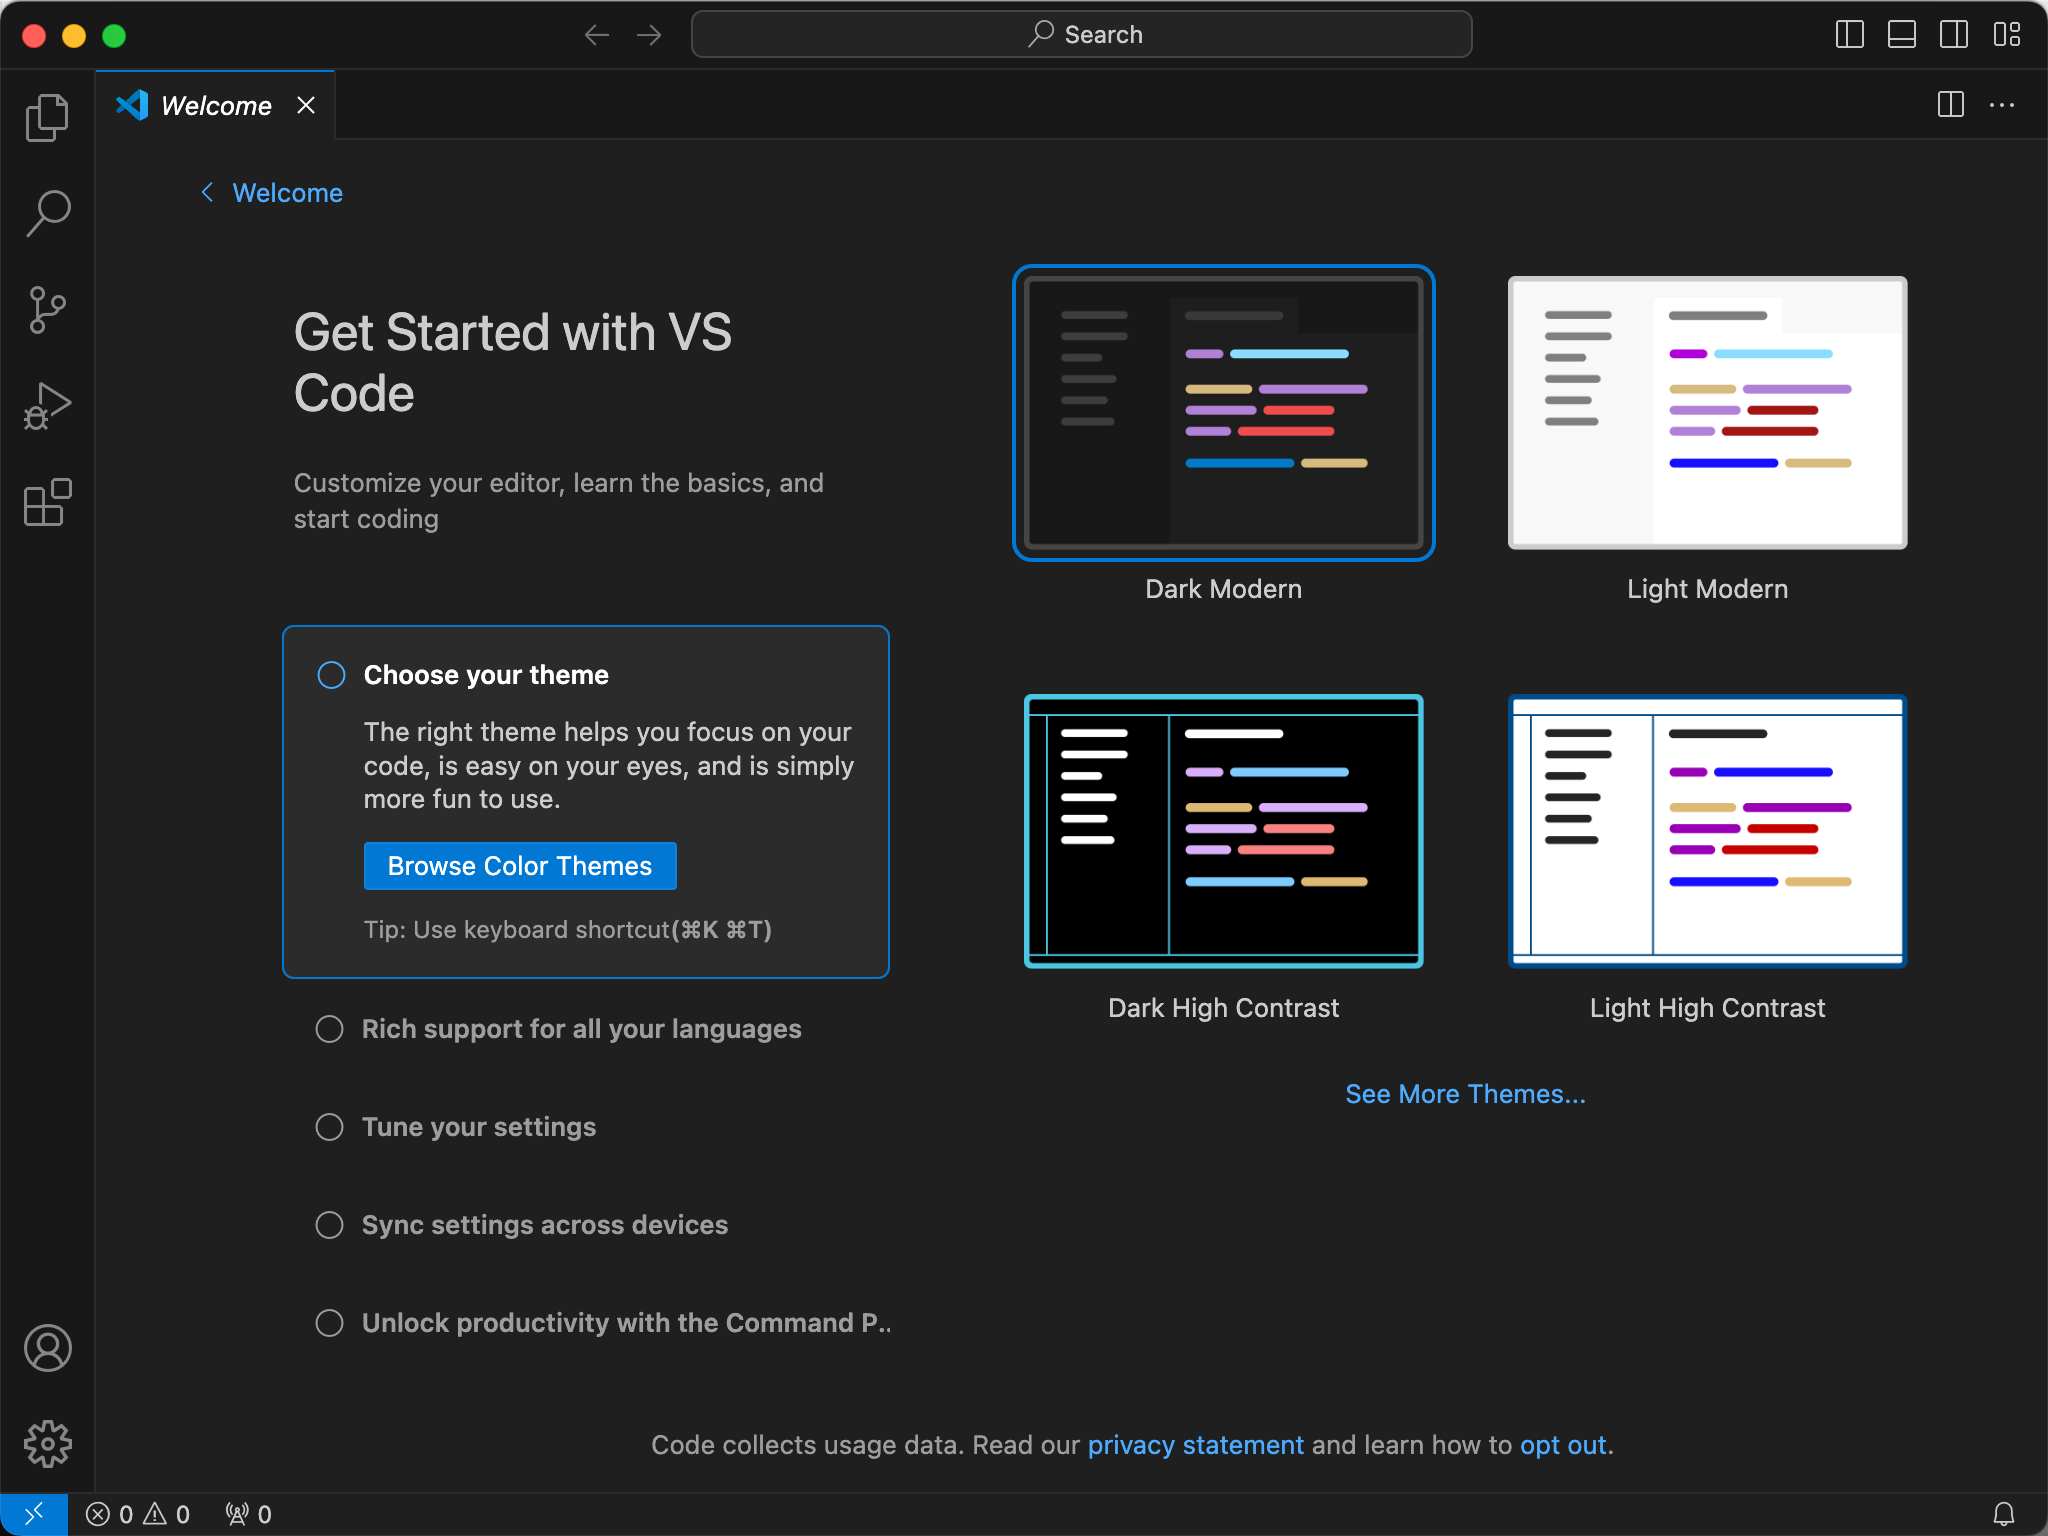Screen dimensions: 2048x1536
Task: Toggle the Rich support for all your languages option
Action: 327,1028
